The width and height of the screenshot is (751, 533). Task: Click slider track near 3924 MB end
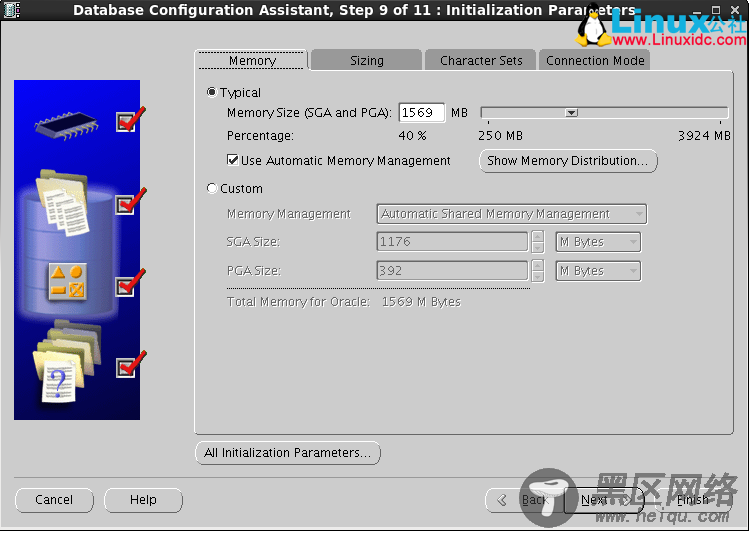718,113
